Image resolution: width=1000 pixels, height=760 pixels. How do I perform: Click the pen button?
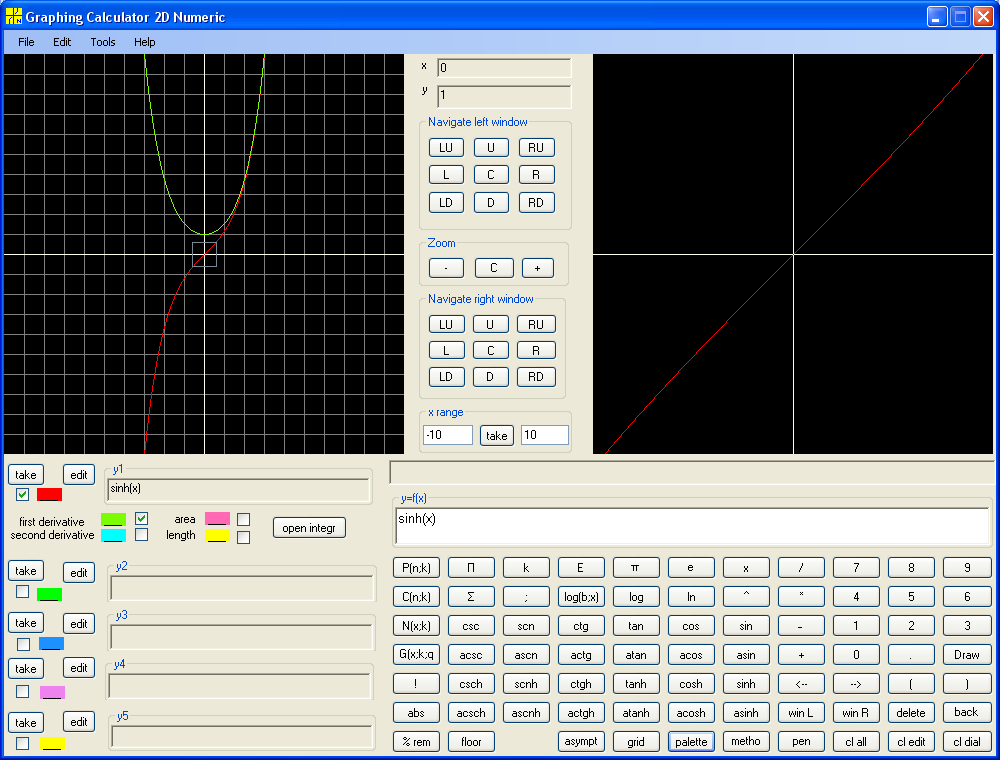pyautogui.click(x=801, y=742)
